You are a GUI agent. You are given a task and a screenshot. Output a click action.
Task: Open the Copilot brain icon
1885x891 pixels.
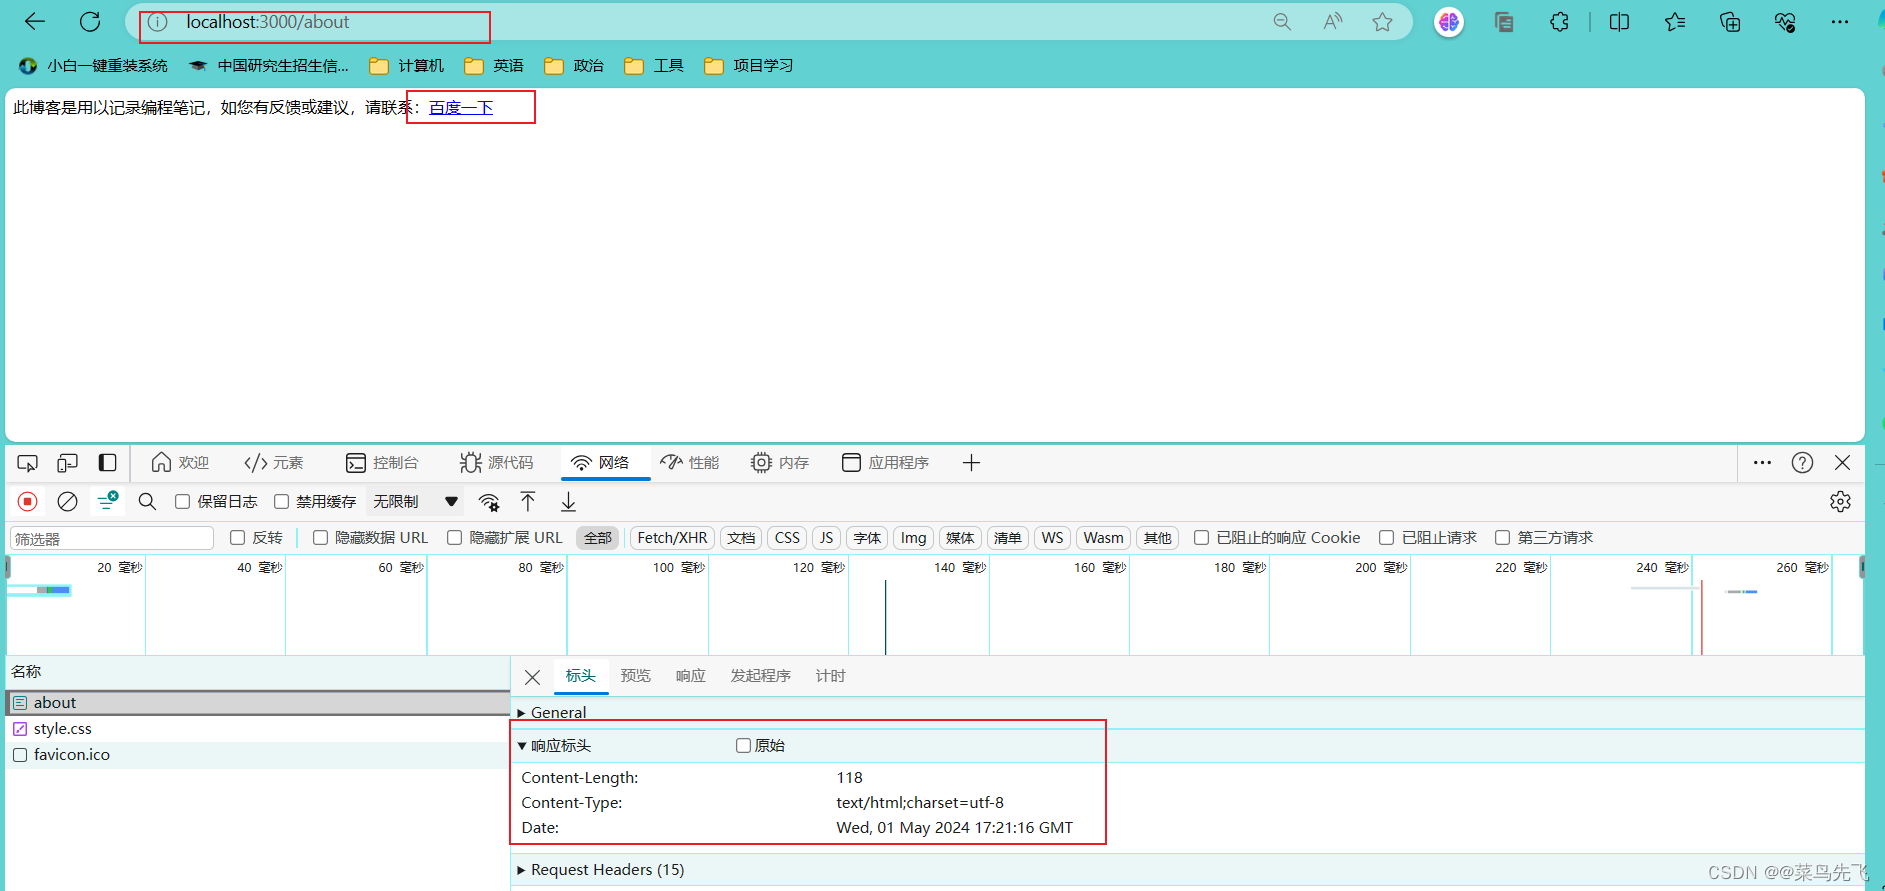[x=1449, y=22]
